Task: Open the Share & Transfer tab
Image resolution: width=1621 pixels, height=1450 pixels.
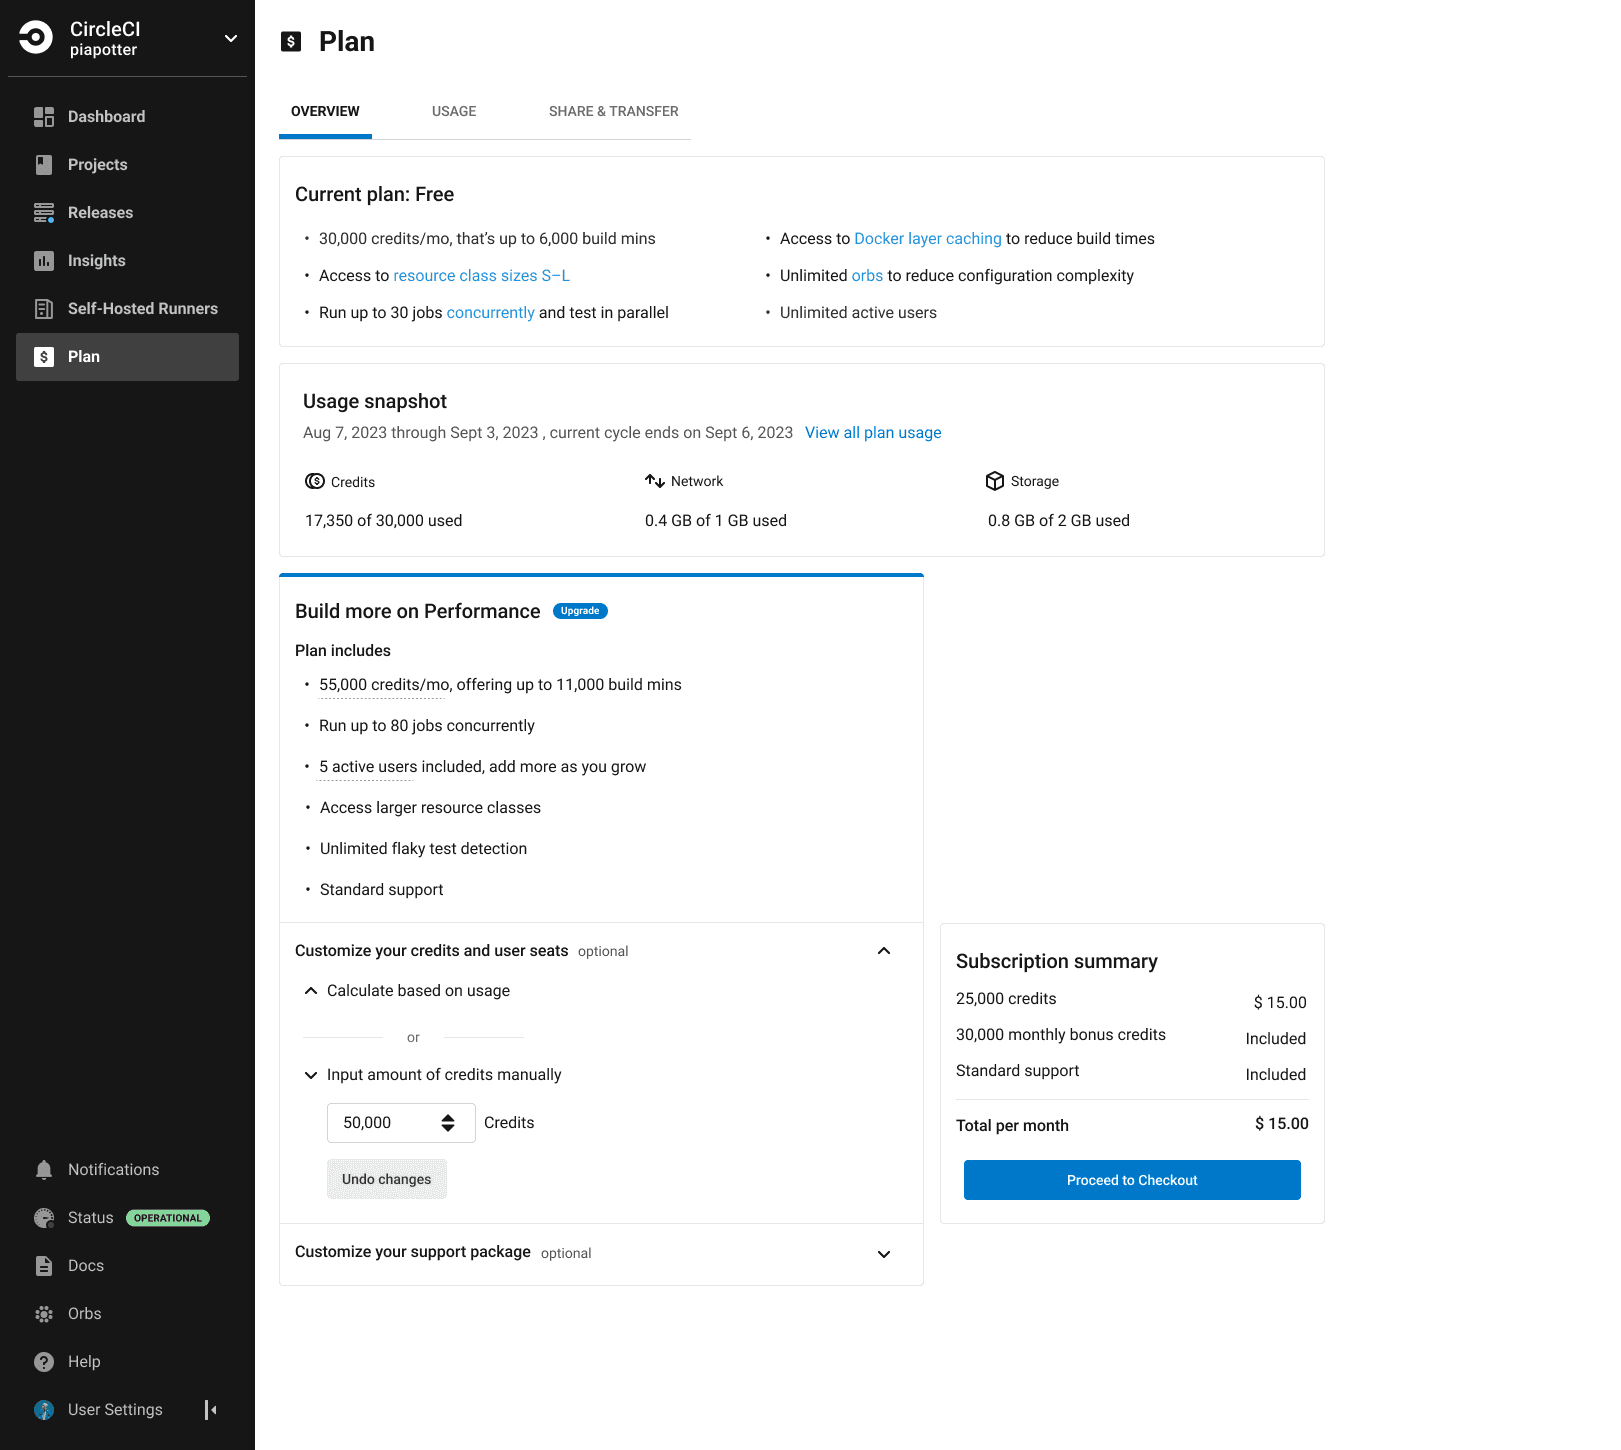Action: click(613, 111)
